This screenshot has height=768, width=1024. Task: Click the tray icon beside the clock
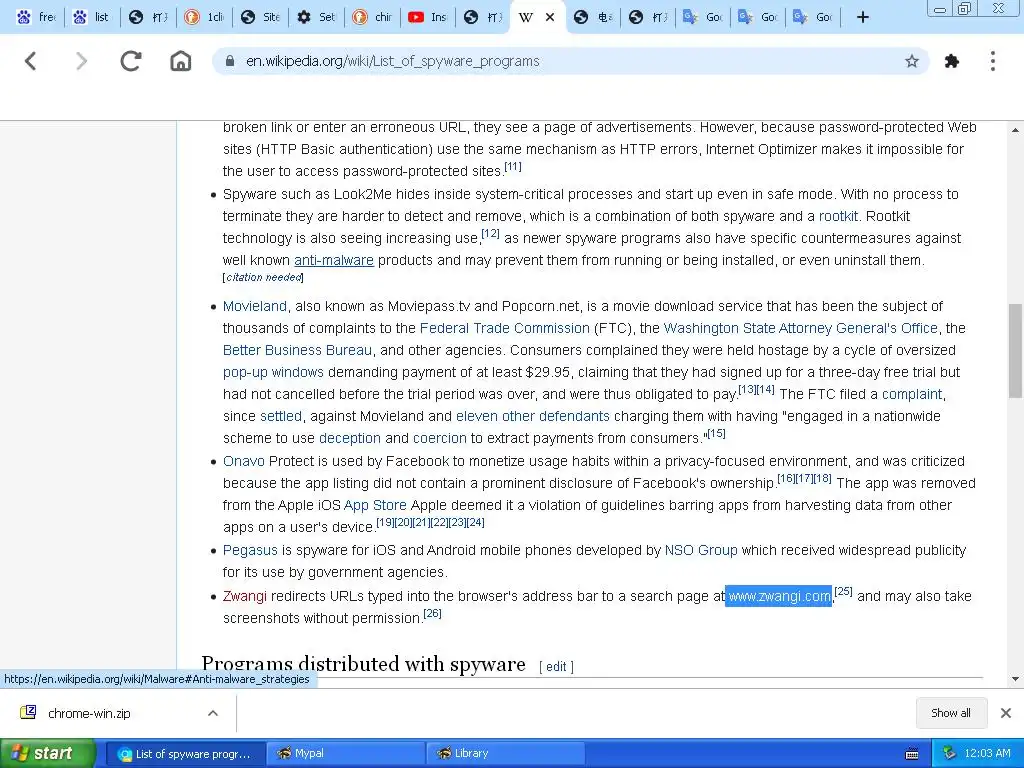(x=949, y=753)
